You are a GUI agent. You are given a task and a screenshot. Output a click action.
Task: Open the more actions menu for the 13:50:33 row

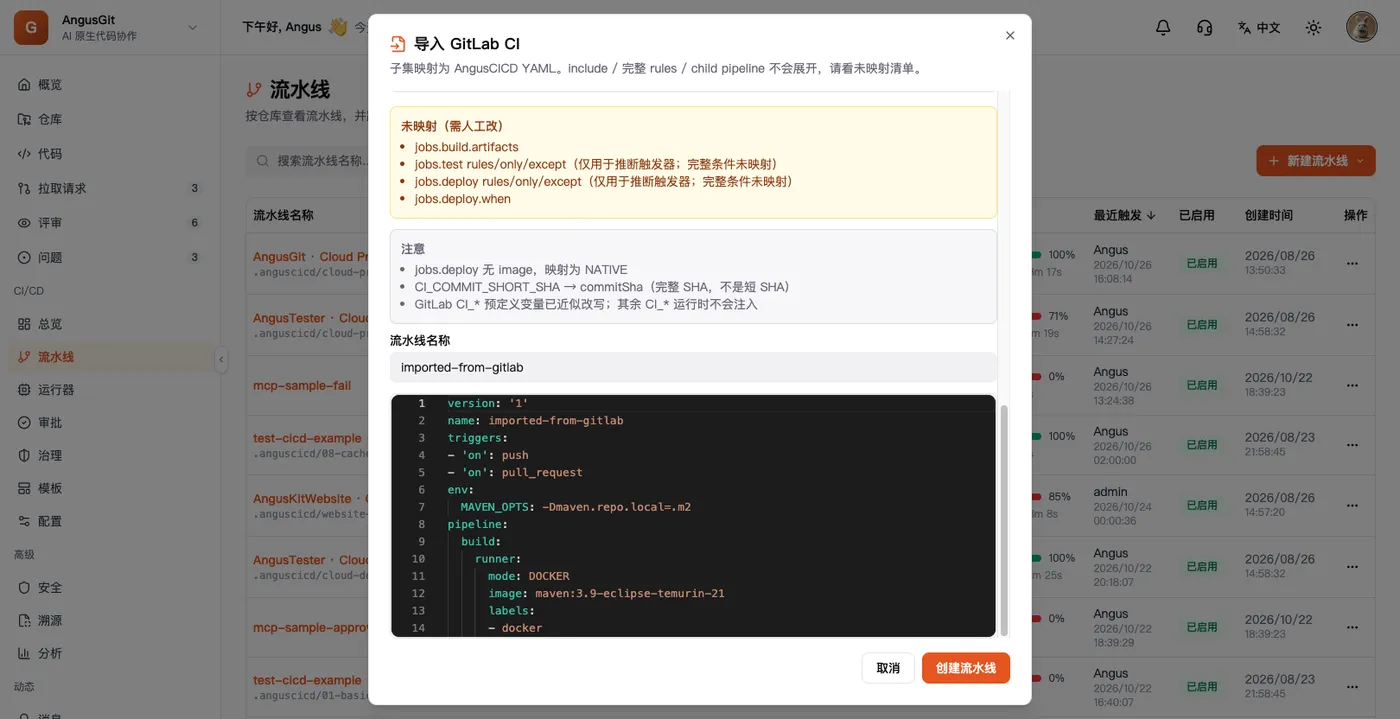click(x=1353, y=263)
